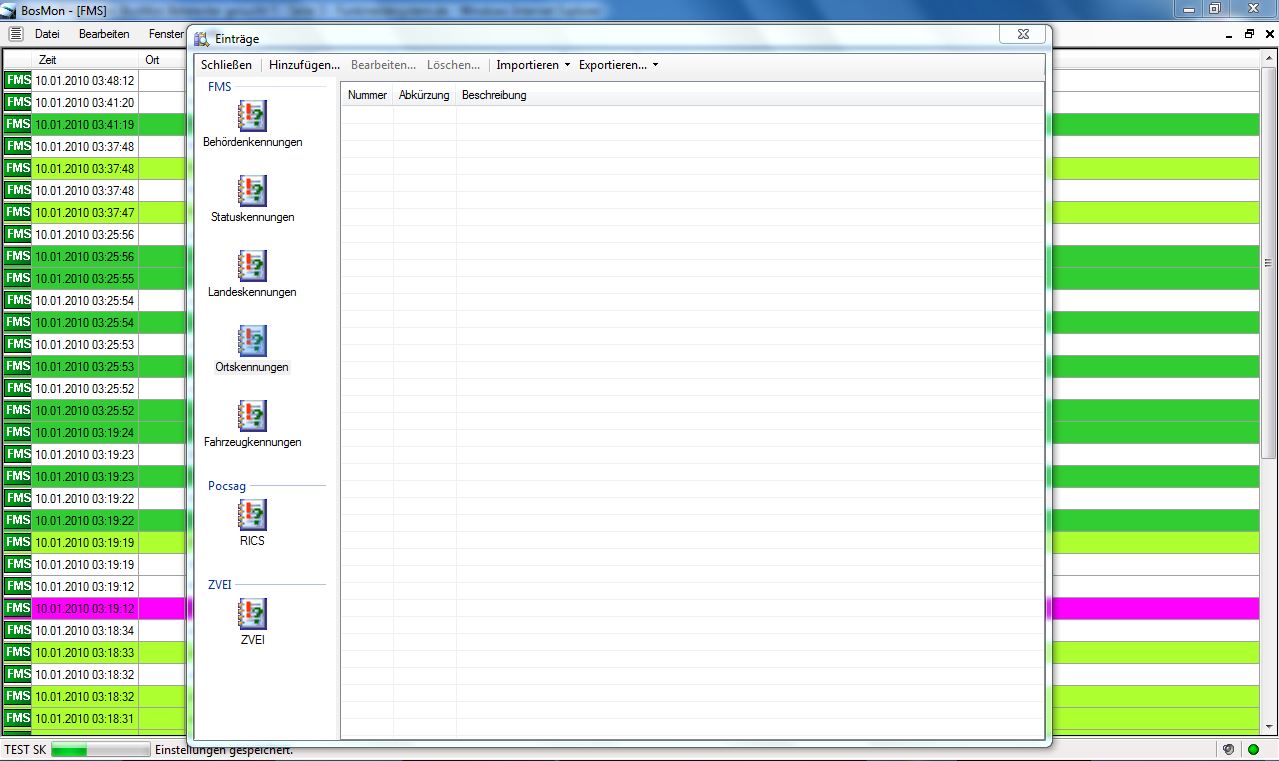Choose the Fahrzeugkennungen icon
The image size is (1279, 761).
[x=252, y=416]
